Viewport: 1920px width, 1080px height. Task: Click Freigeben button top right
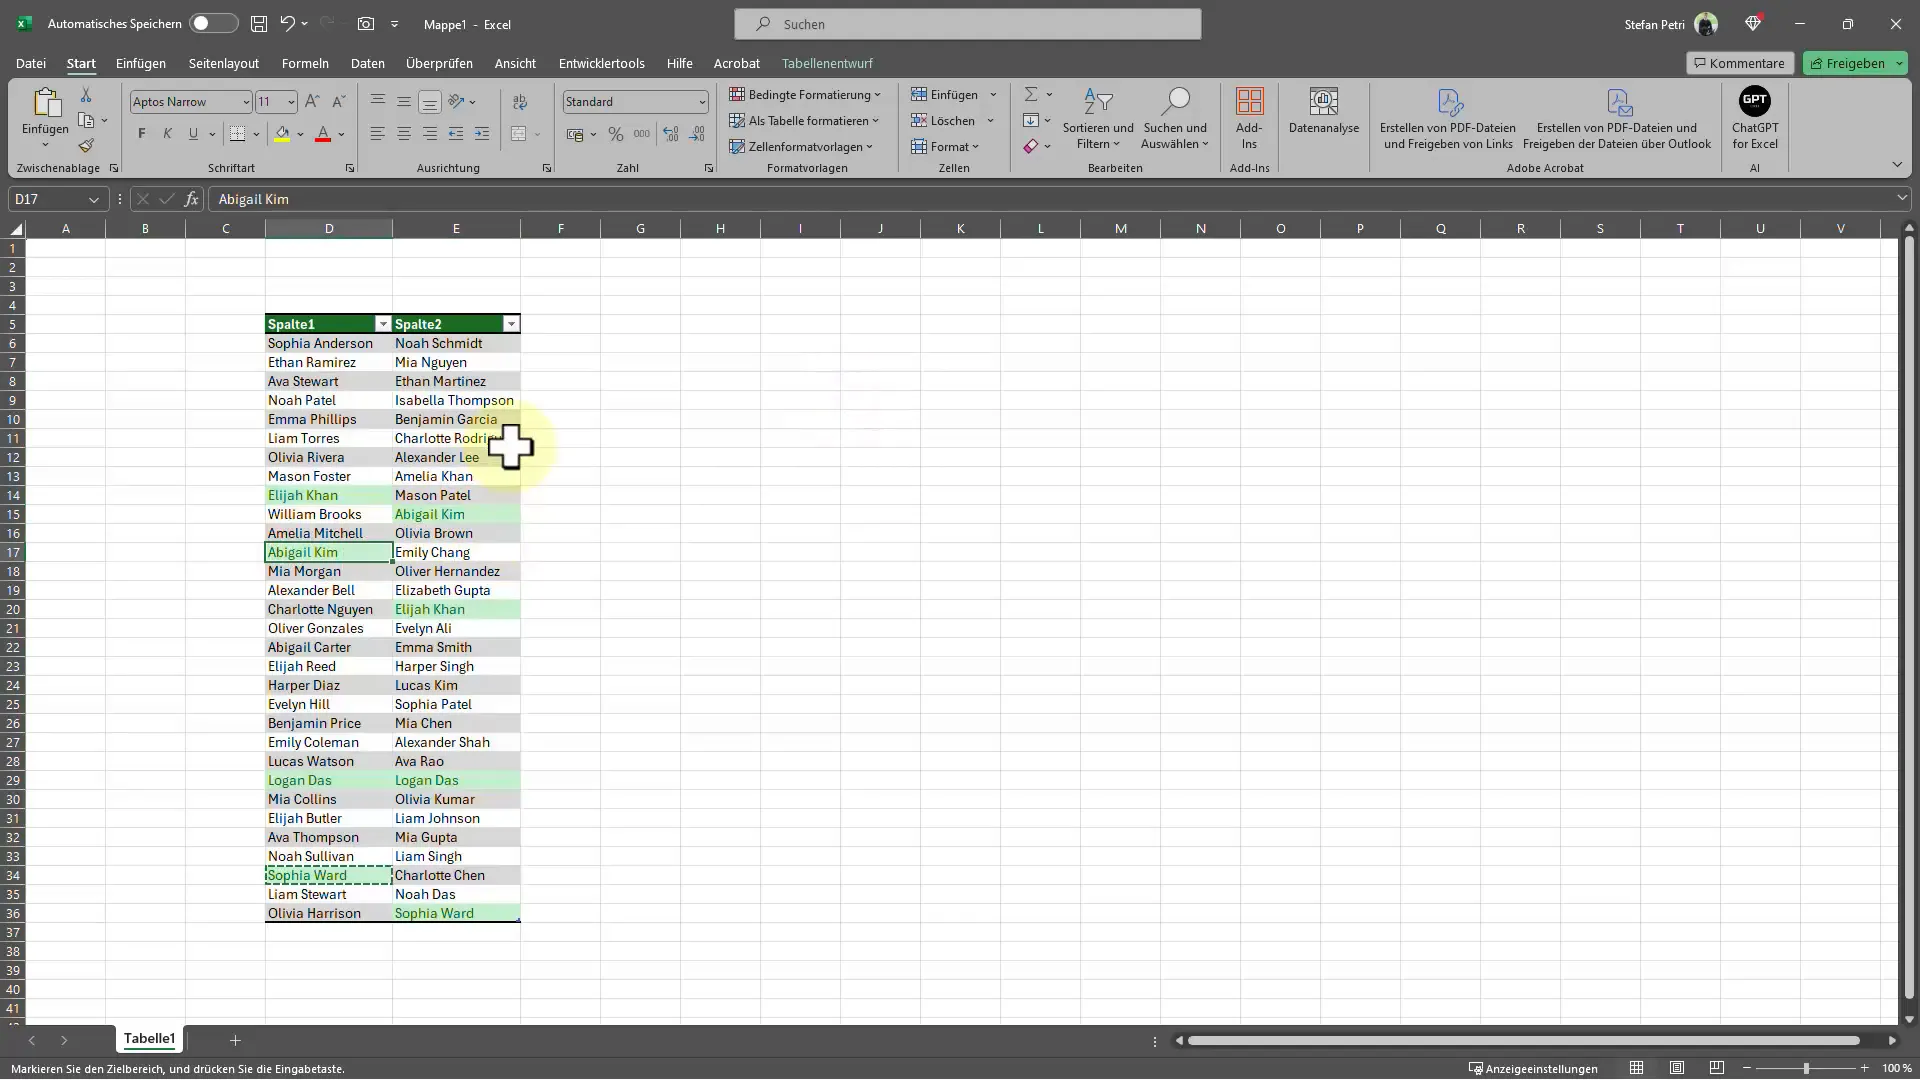(1854, 62)
